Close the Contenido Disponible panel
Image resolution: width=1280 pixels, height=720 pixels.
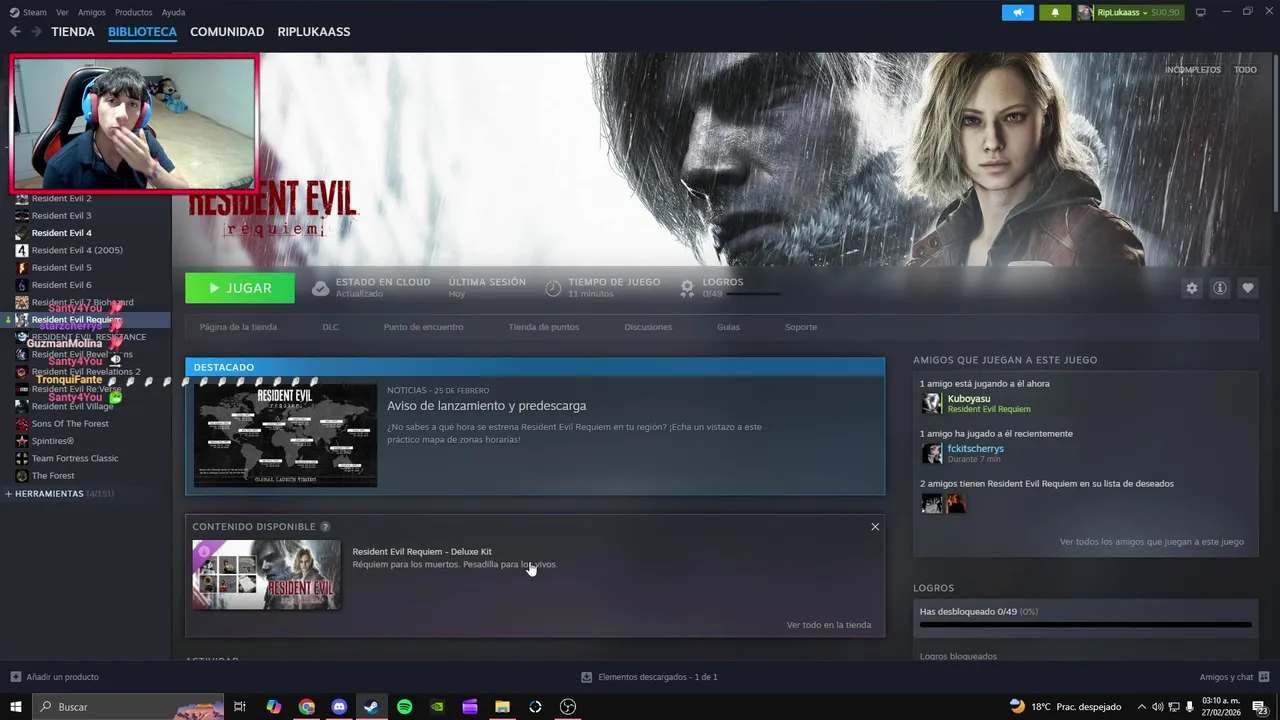click(x=875, y=527)
